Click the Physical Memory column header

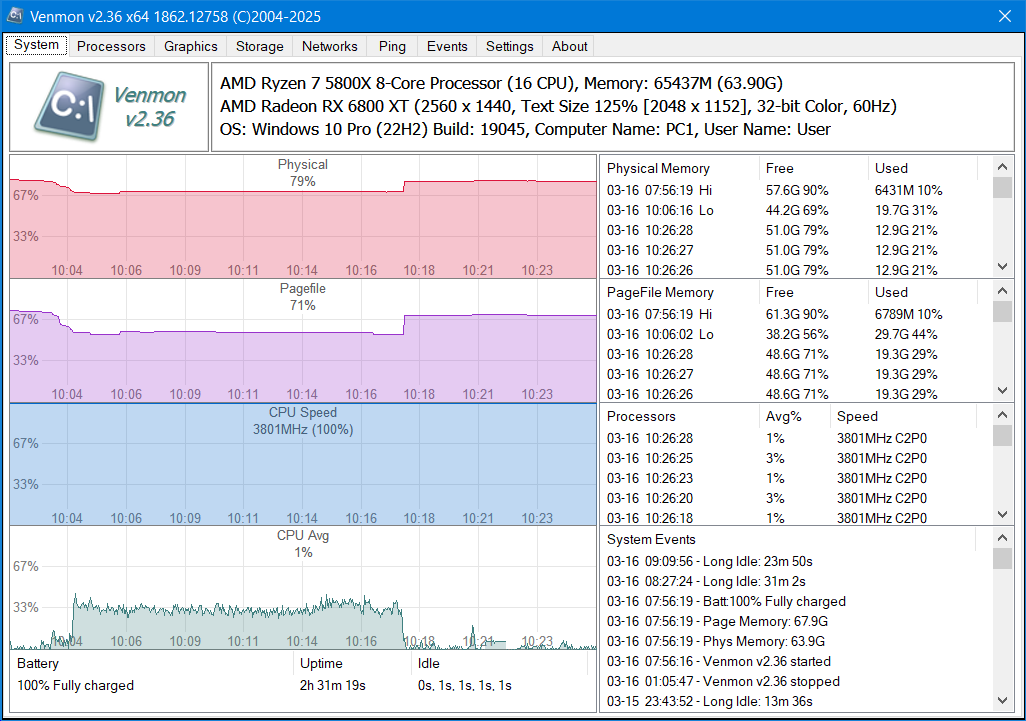click(680, 168)
